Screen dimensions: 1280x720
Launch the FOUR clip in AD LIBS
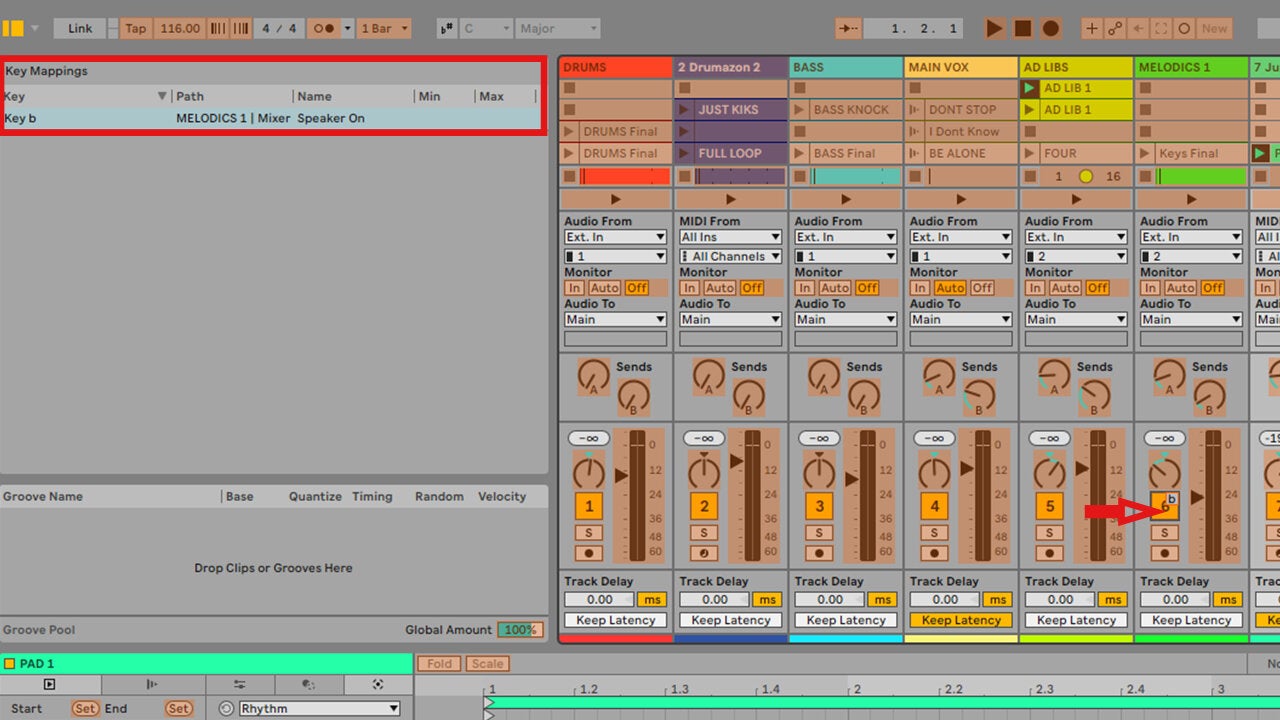tap(1030, 153)
